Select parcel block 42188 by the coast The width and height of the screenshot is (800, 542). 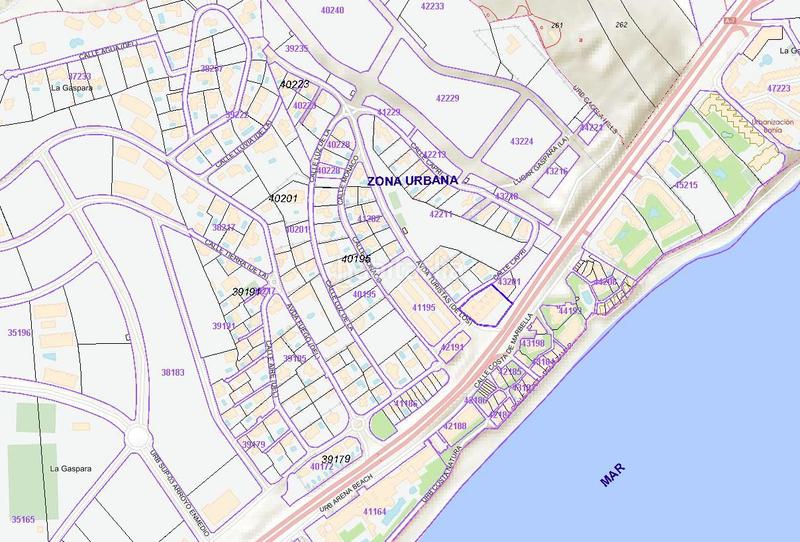455,427
